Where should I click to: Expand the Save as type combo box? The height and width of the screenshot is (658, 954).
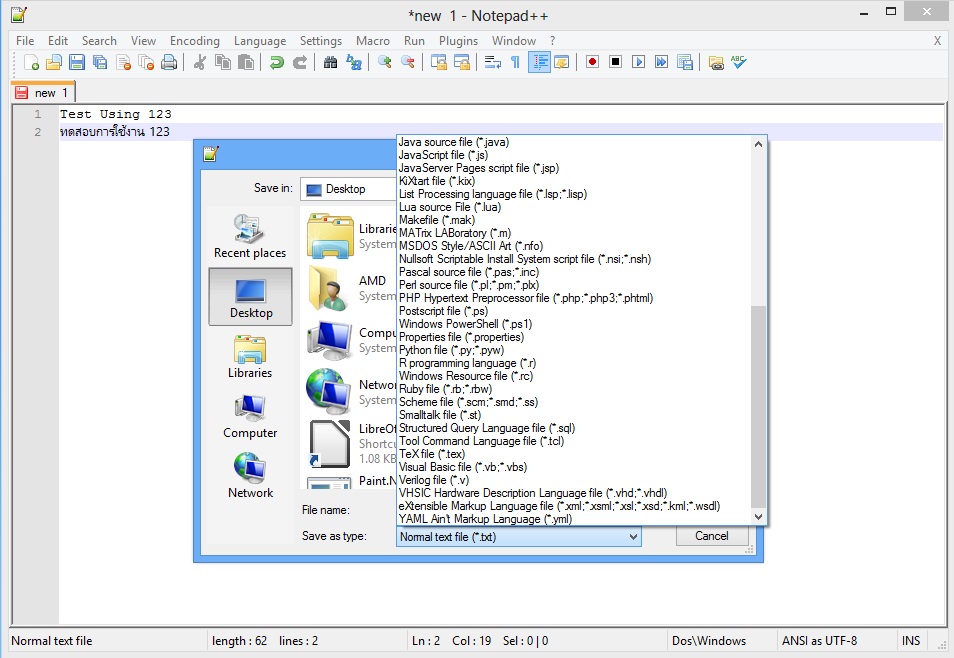tap(632, 537)
